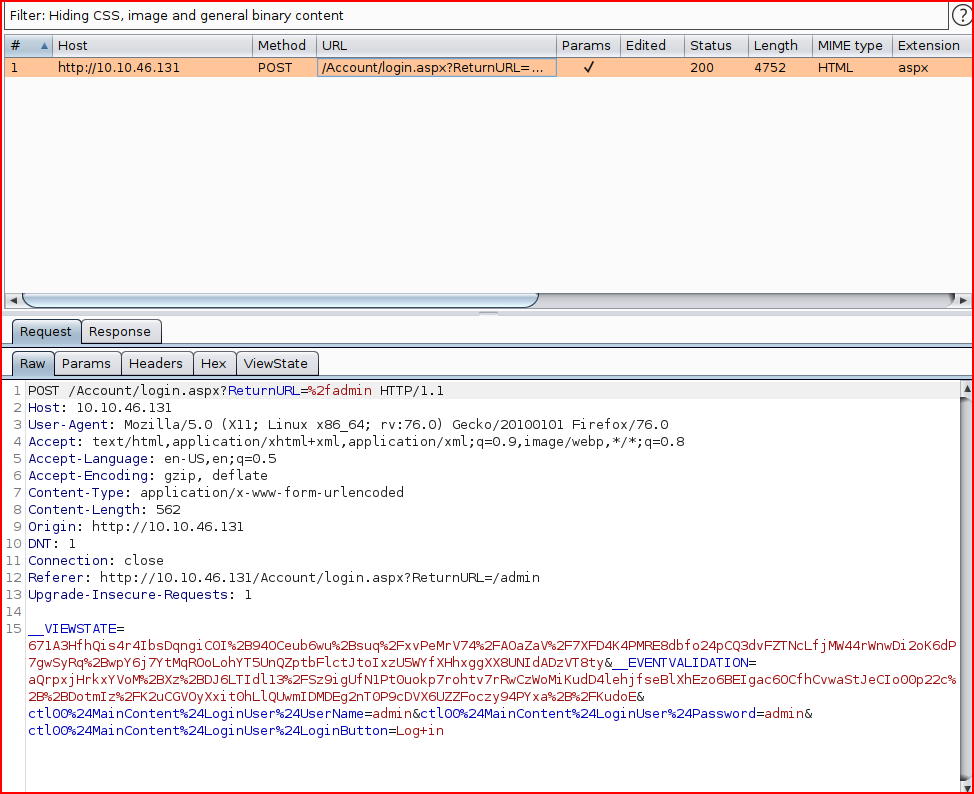
Task: Click the history filter bar
Action: (x=477, y=16)
